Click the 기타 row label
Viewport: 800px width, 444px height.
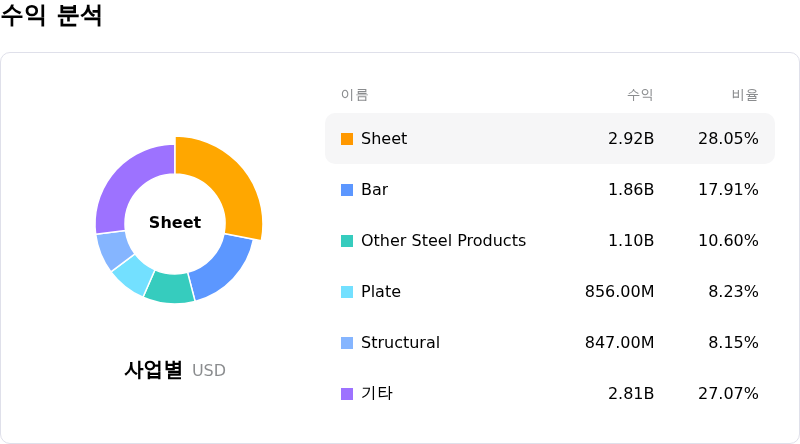(377, 393)
